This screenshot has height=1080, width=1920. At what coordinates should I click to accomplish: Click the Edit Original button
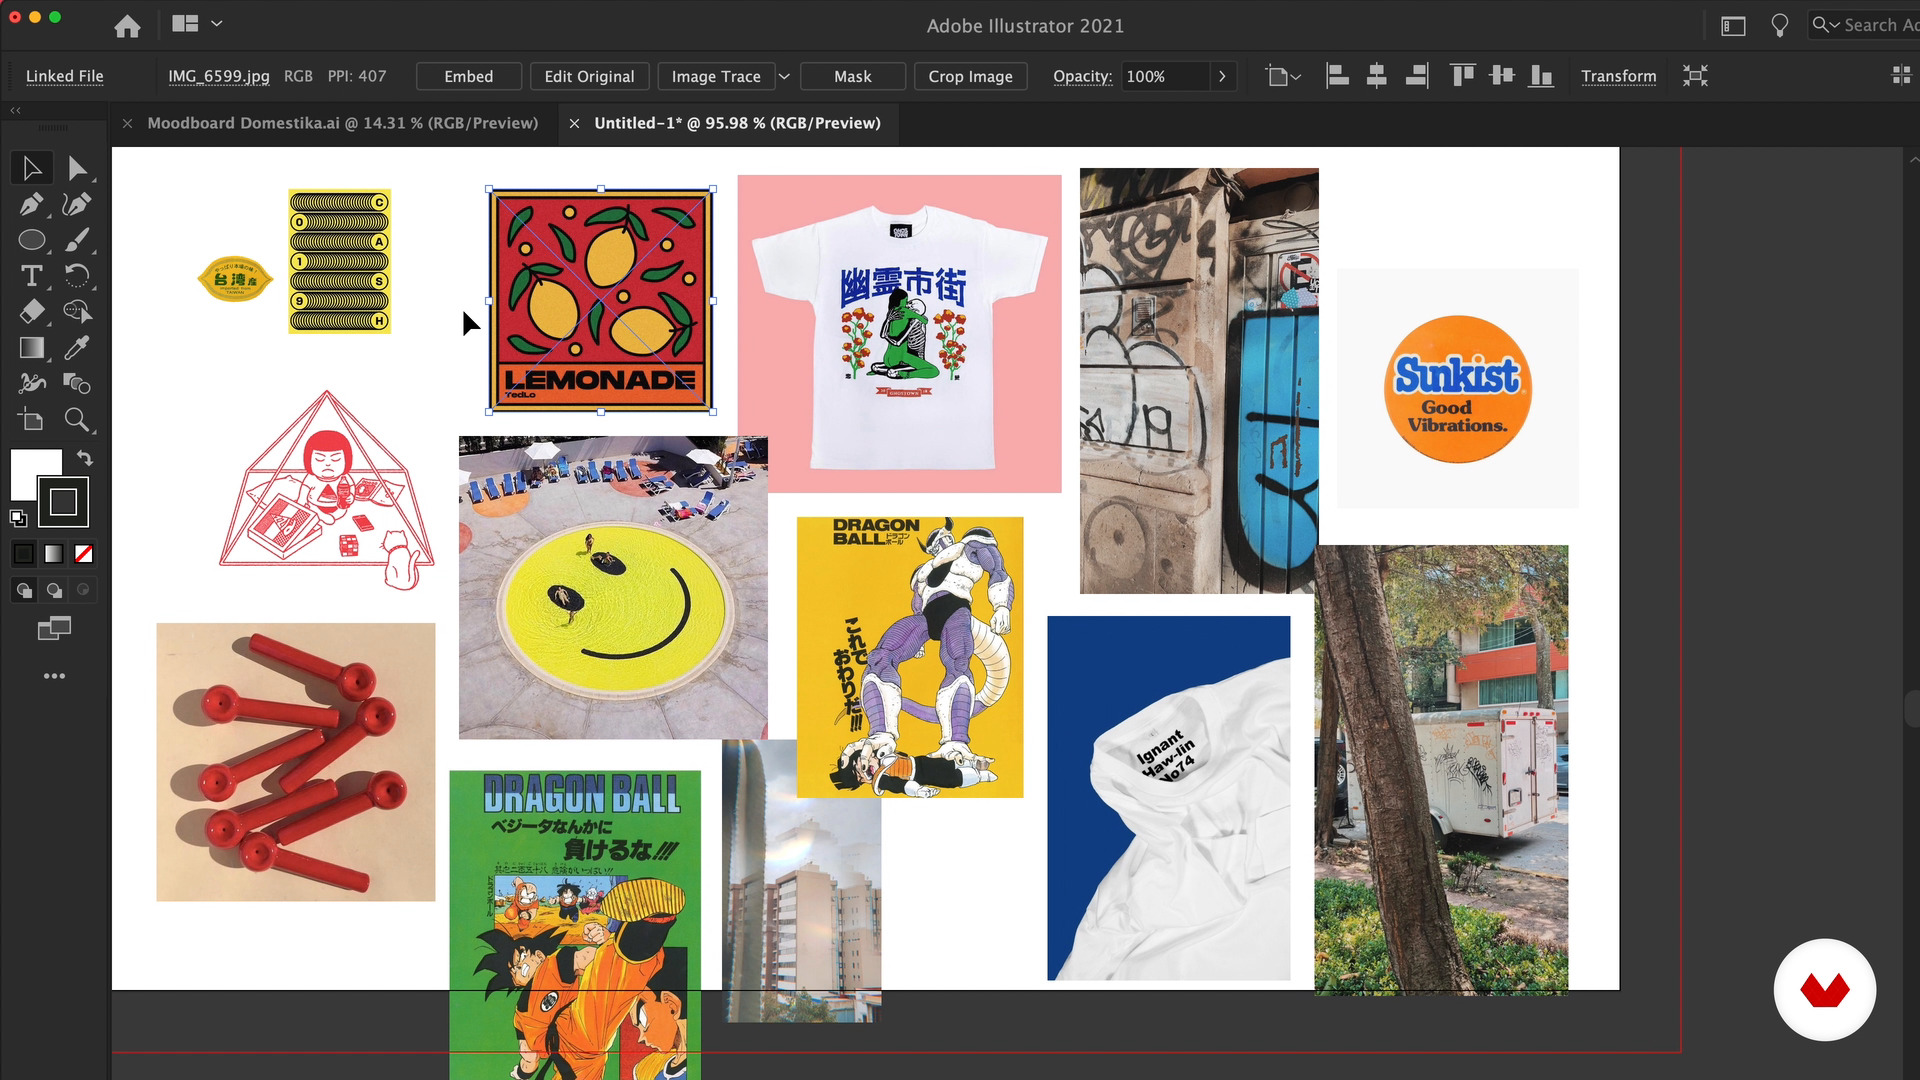[x=589, y=76]
